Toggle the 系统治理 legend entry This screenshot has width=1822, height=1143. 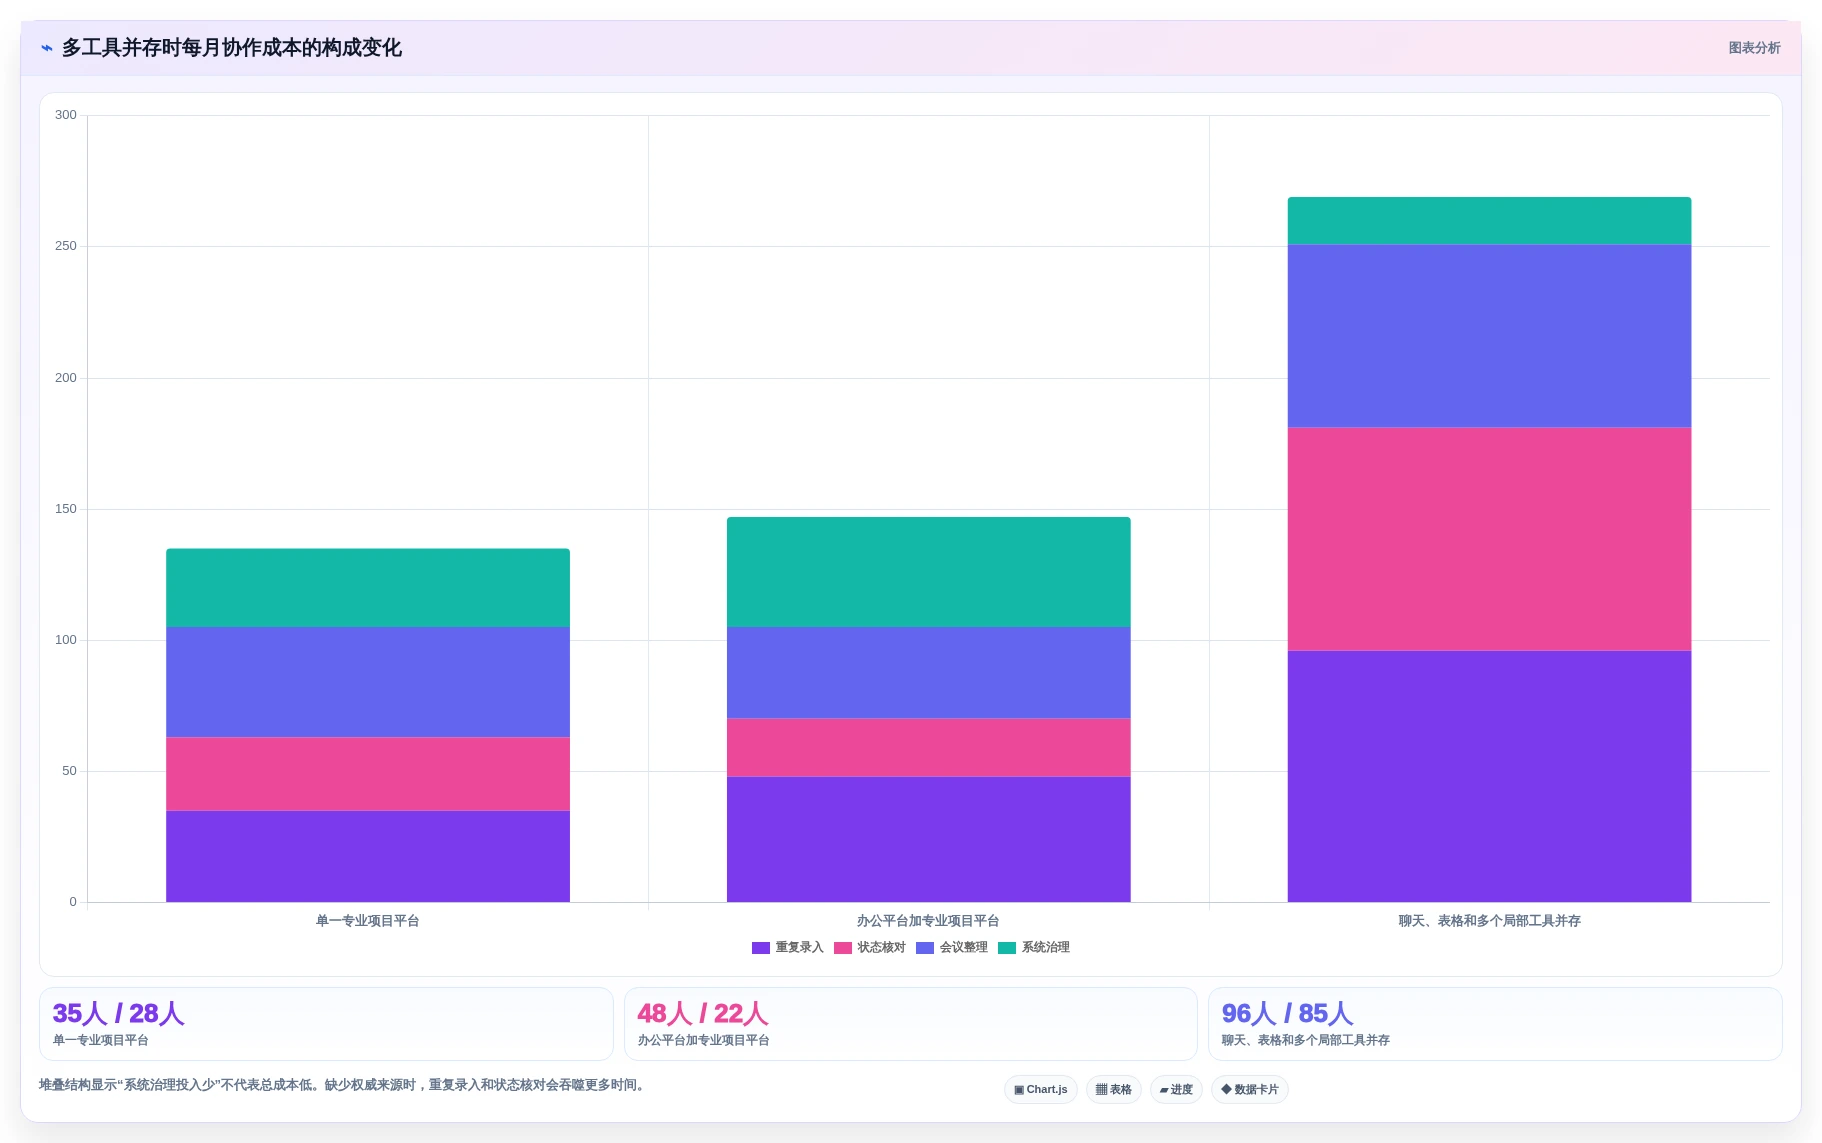pos(1034,948)
